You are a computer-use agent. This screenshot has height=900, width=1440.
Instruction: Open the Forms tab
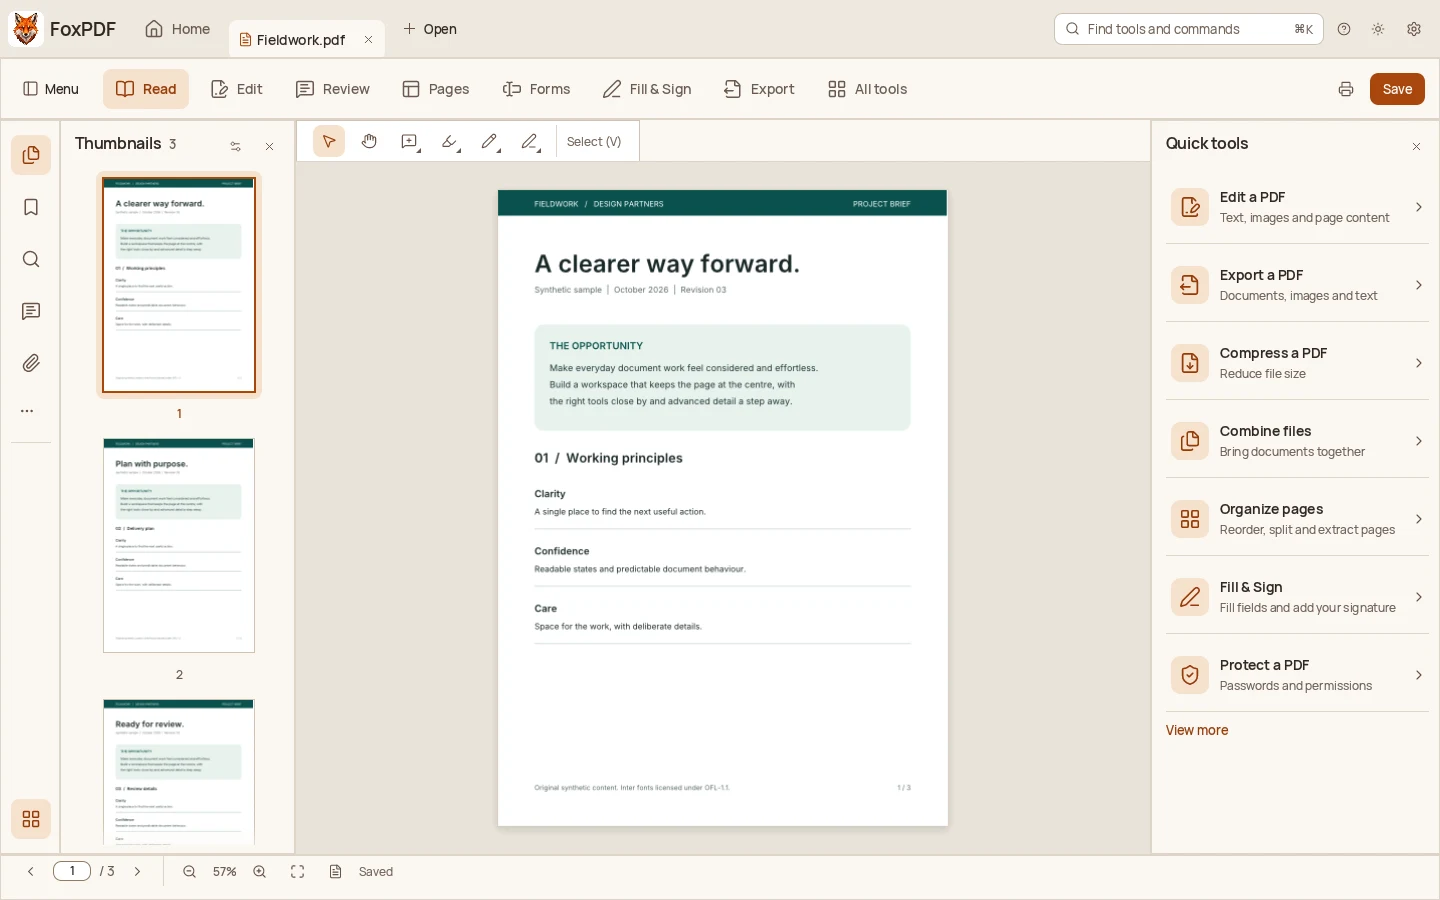tap(536, 89)
